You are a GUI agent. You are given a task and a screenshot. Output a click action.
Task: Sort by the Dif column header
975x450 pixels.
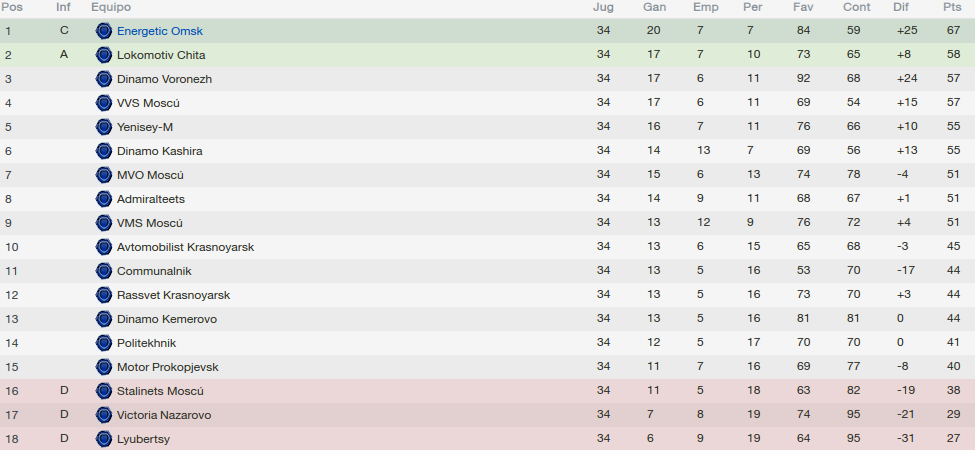pos(901,7)
